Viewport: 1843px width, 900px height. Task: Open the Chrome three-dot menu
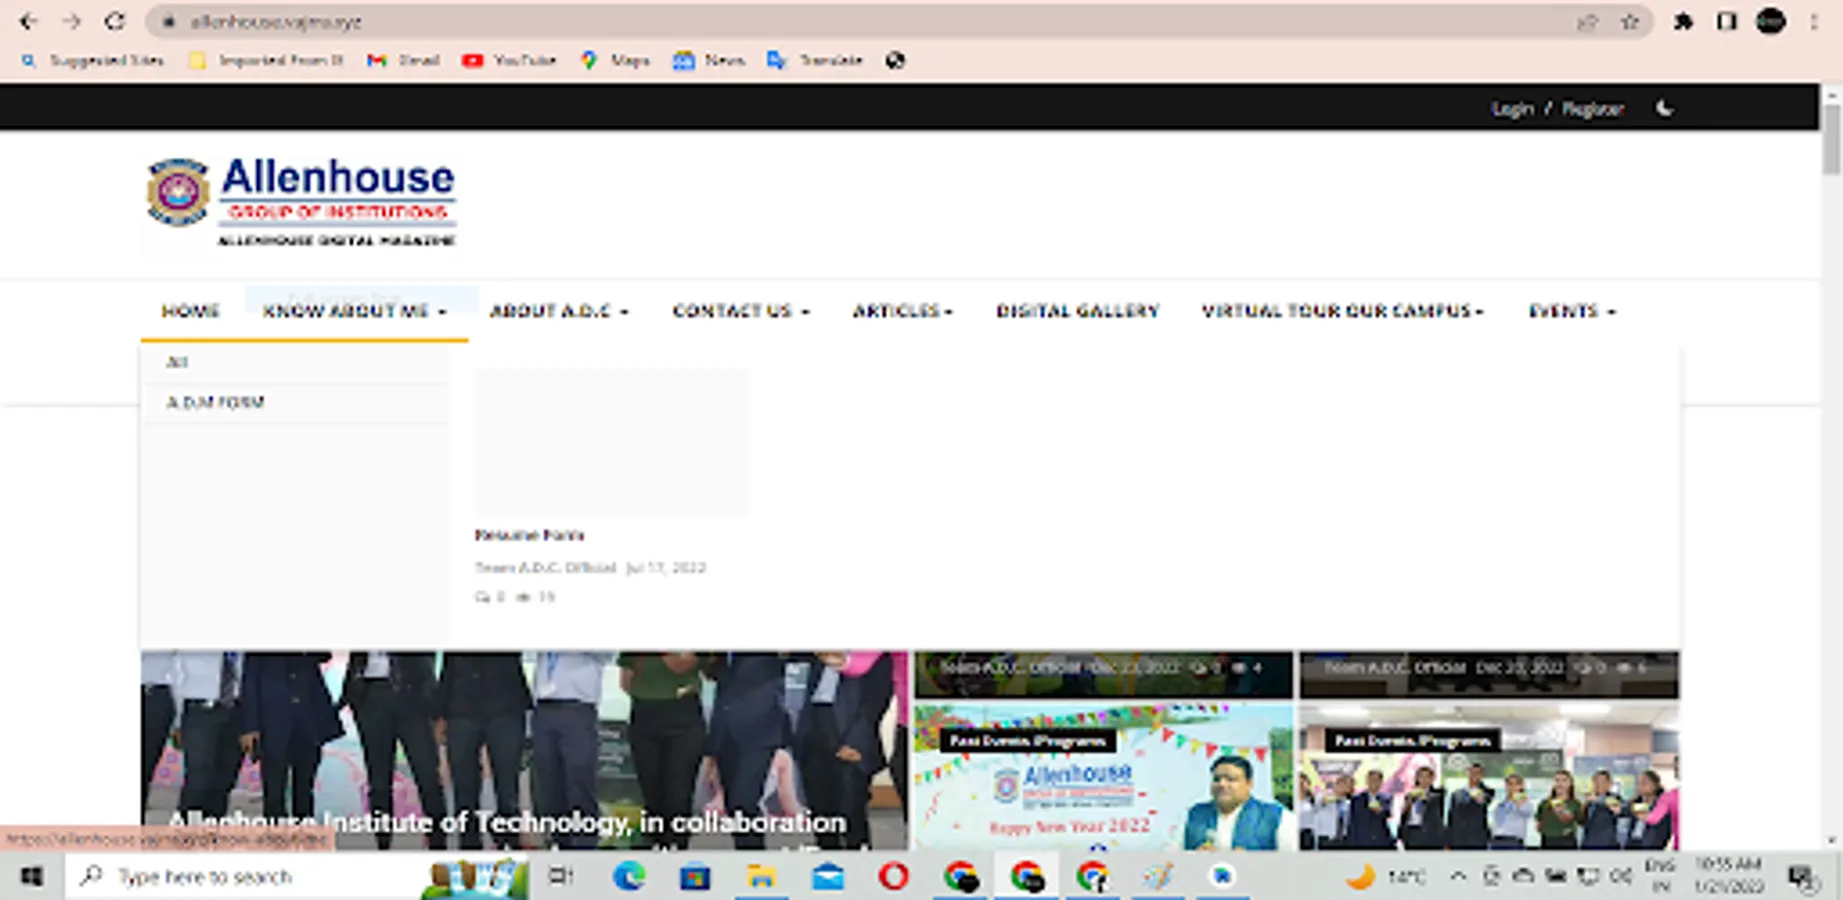(x=1814, y=21)
